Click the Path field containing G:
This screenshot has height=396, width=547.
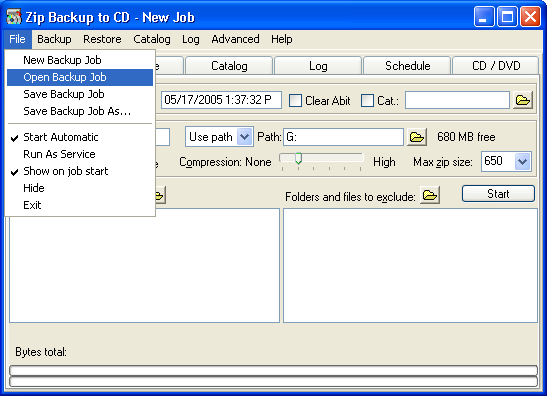pos(343,137)
